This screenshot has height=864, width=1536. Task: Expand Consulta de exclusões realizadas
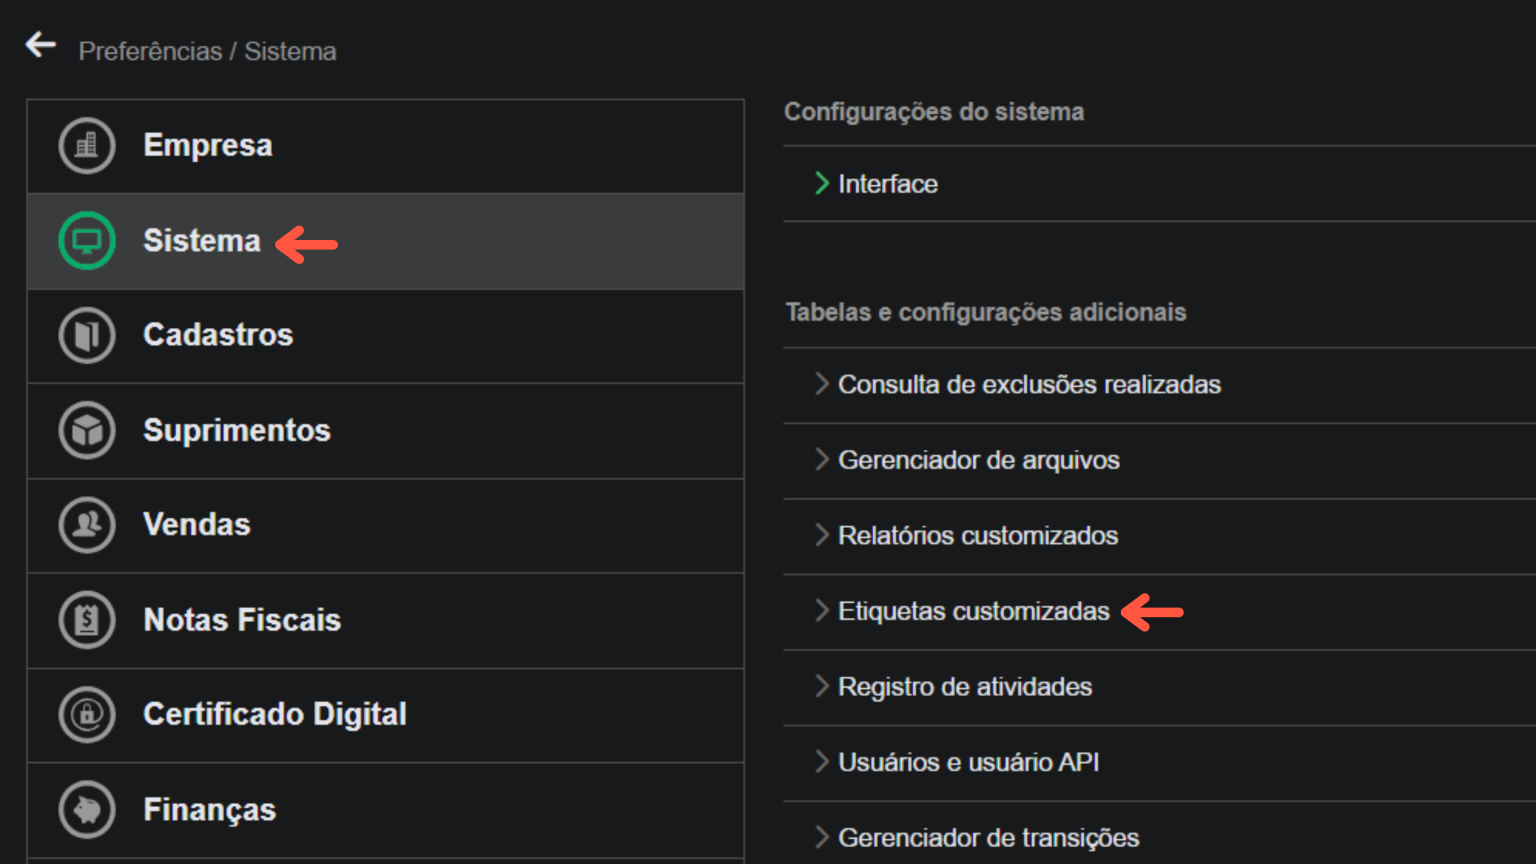pos(1029,384)
